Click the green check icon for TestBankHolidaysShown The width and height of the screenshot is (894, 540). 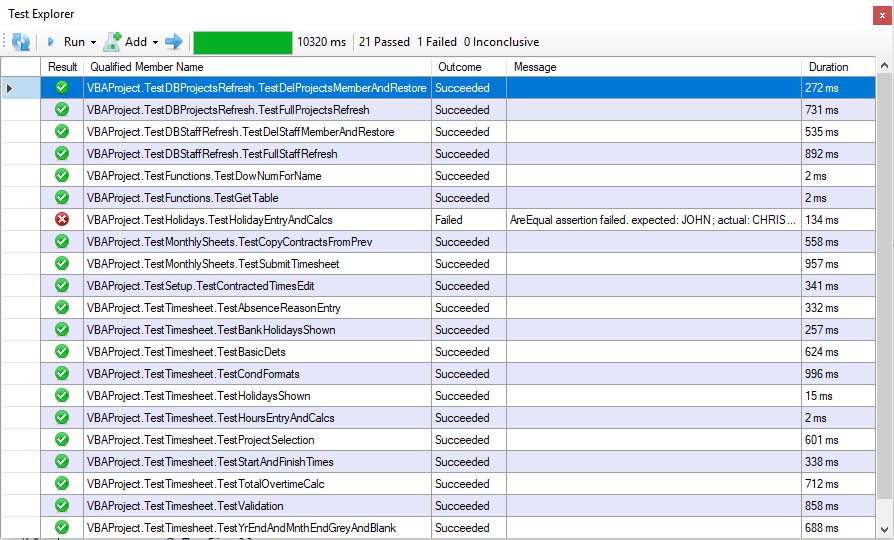click(x=62, y=330)
